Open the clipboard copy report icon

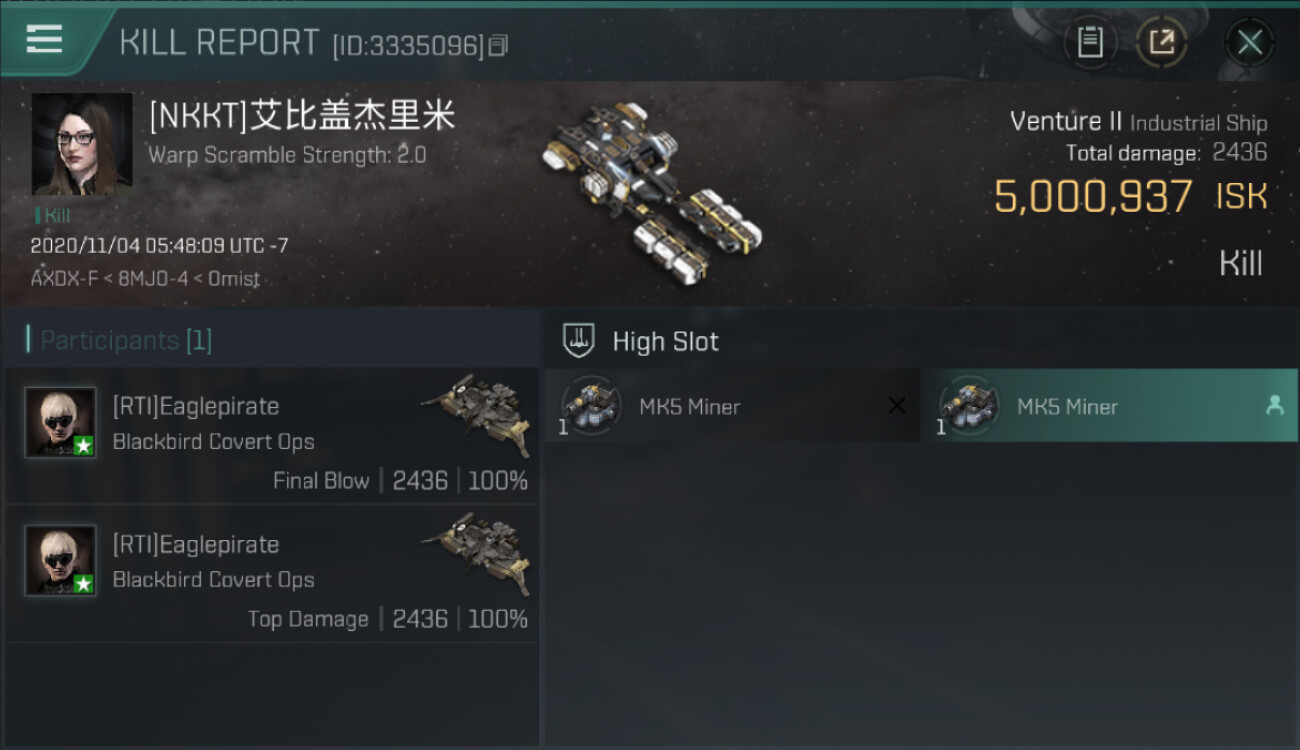pyautogui.click(x=1090, y=42)
